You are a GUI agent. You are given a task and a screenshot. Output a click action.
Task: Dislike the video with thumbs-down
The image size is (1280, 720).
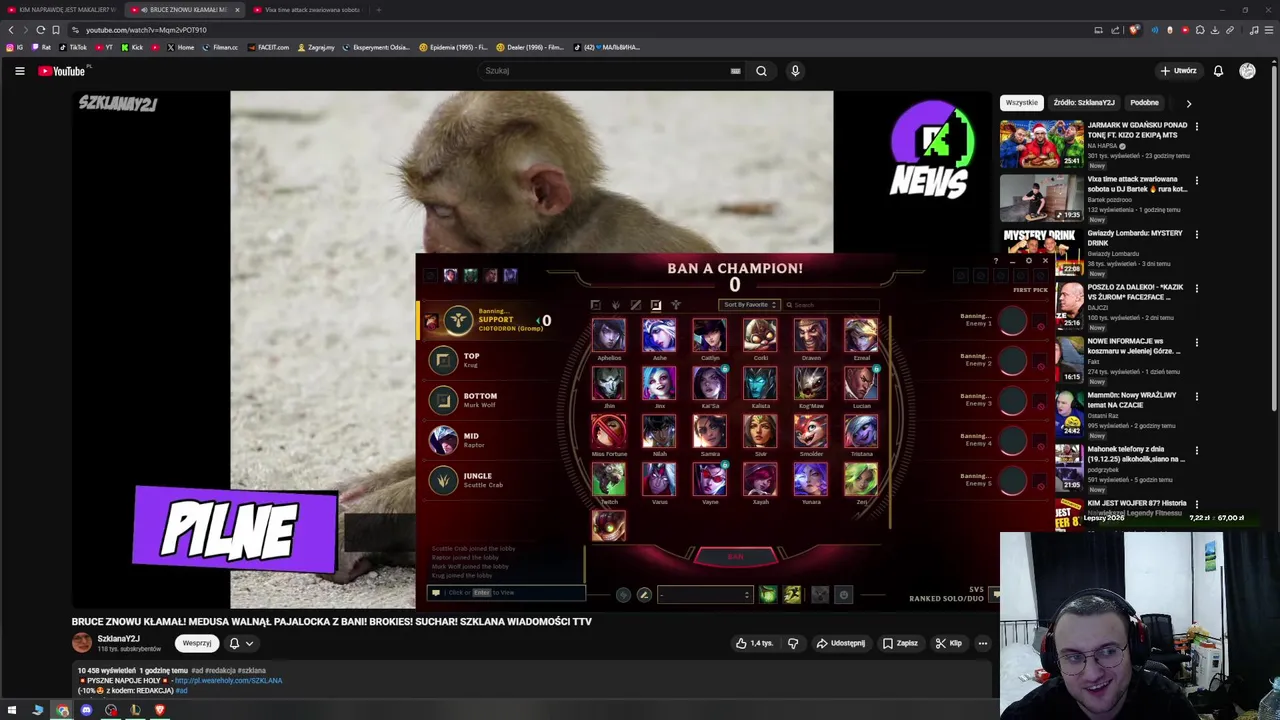793,643
